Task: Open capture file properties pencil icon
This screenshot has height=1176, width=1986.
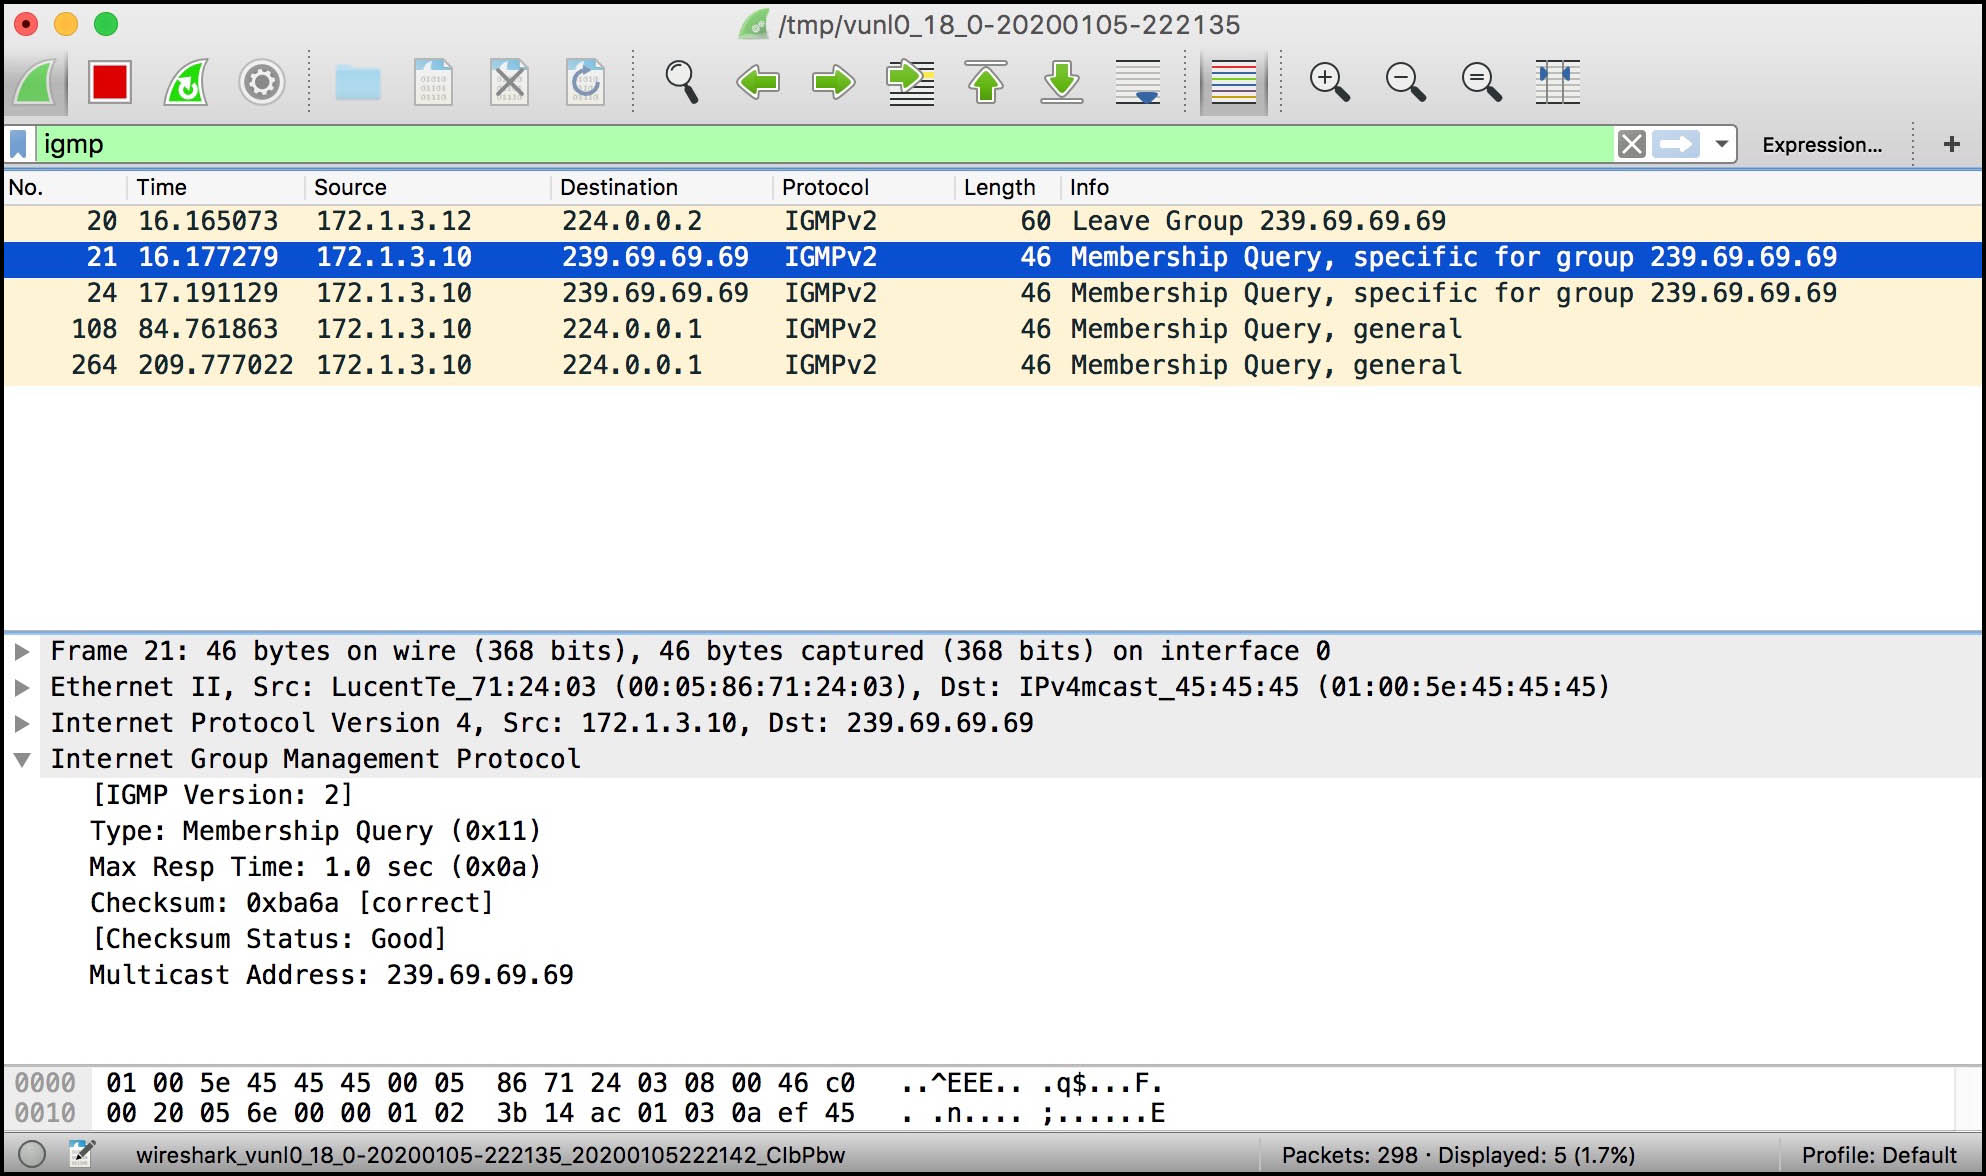Action: 82,1155
